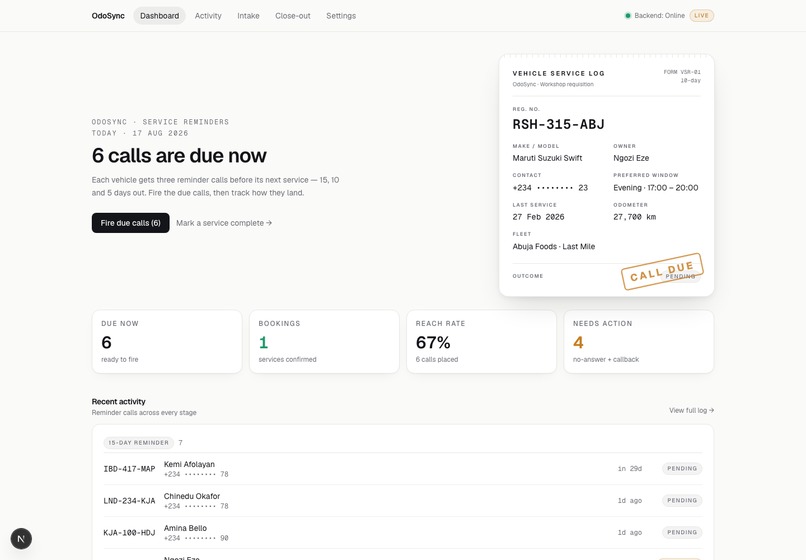
Task: Click the 'VEHICLE SERVICE LOG' card heading
Action: [x=558, y=74]
